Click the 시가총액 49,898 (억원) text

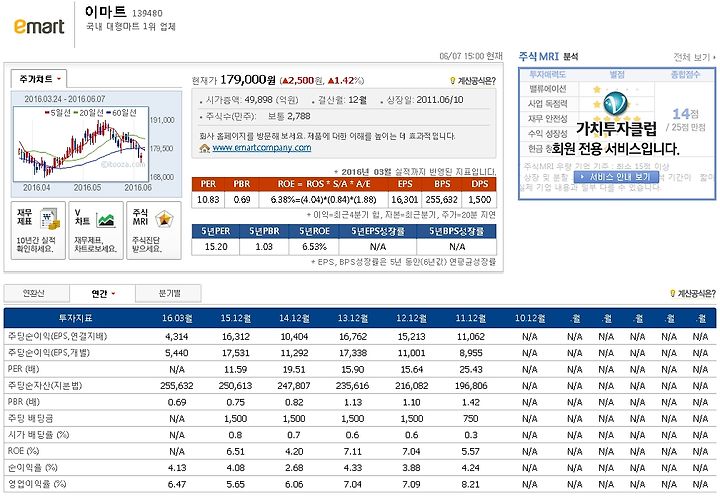252,100
